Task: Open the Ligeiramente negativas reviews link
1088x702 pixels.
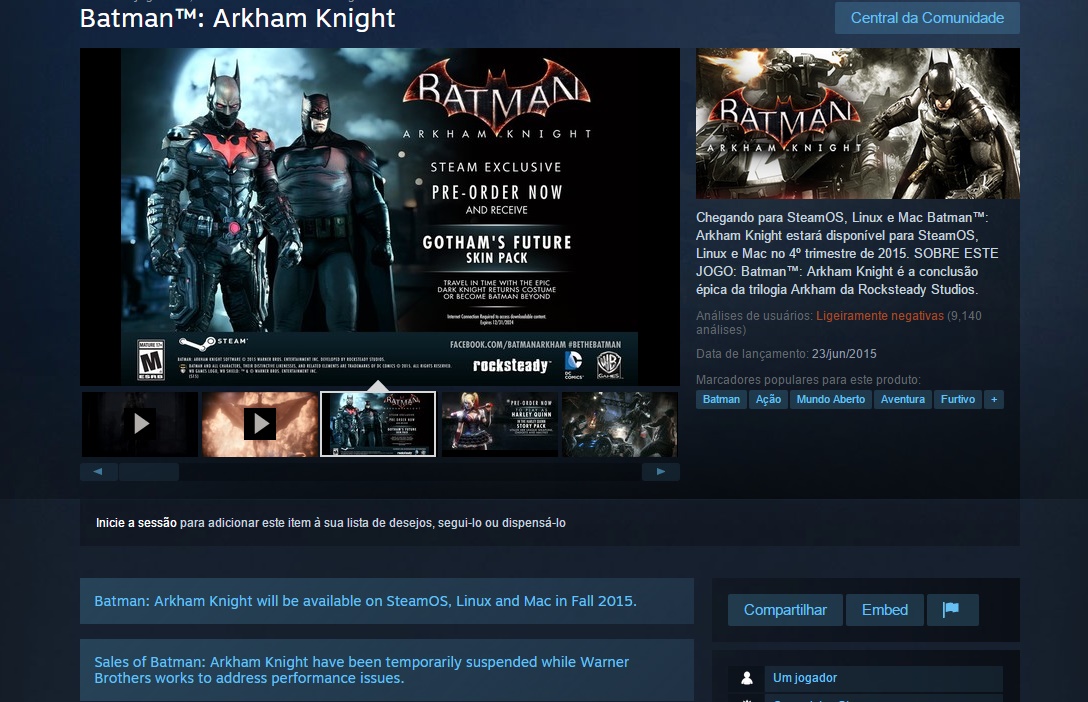Action: click(x=879, y=316)
